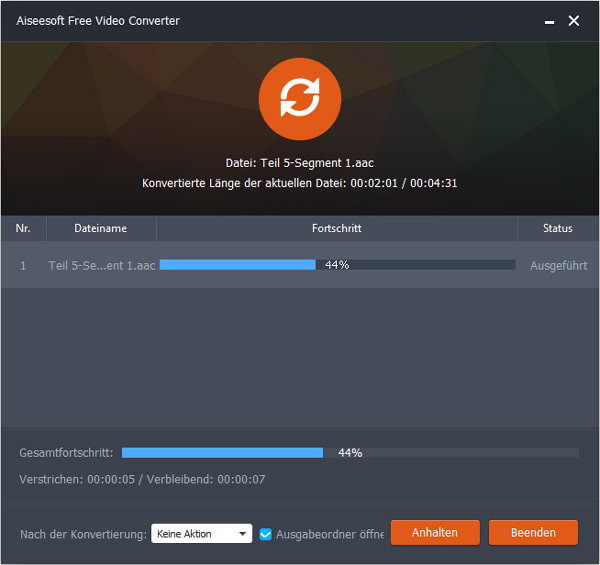
Task: Click row number 1 in the list
Action: pyautogui.click(x=23, y=266)
